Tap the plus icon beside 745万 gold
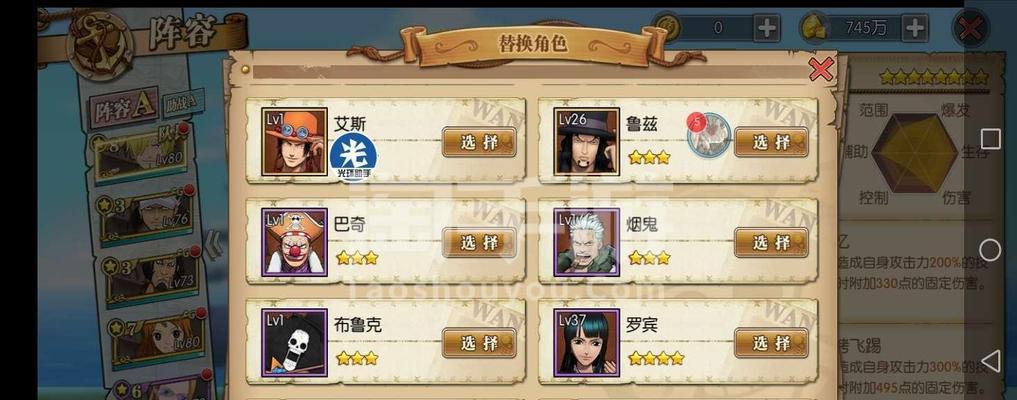This screenshot has width=1017, height=400. pyautogui.click(x=915, y=28)
